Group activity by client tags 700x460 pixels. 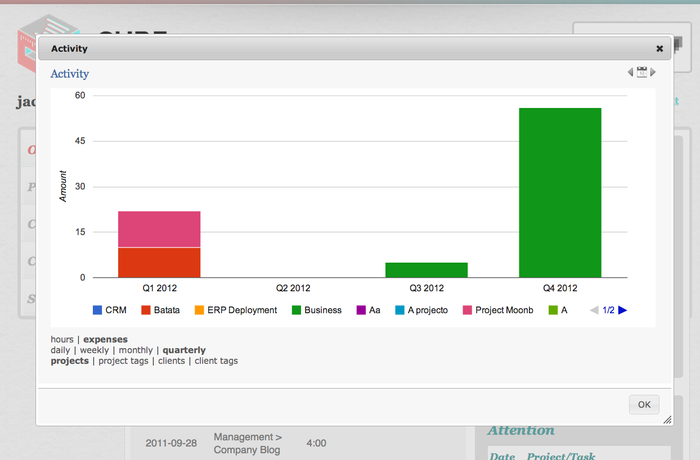point(216,360)
